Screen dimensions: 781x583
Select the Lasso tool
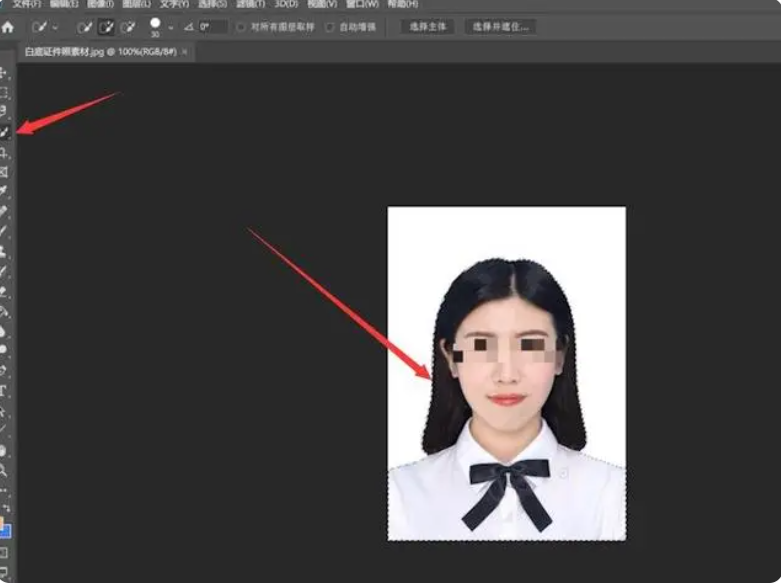coord(4,112)
